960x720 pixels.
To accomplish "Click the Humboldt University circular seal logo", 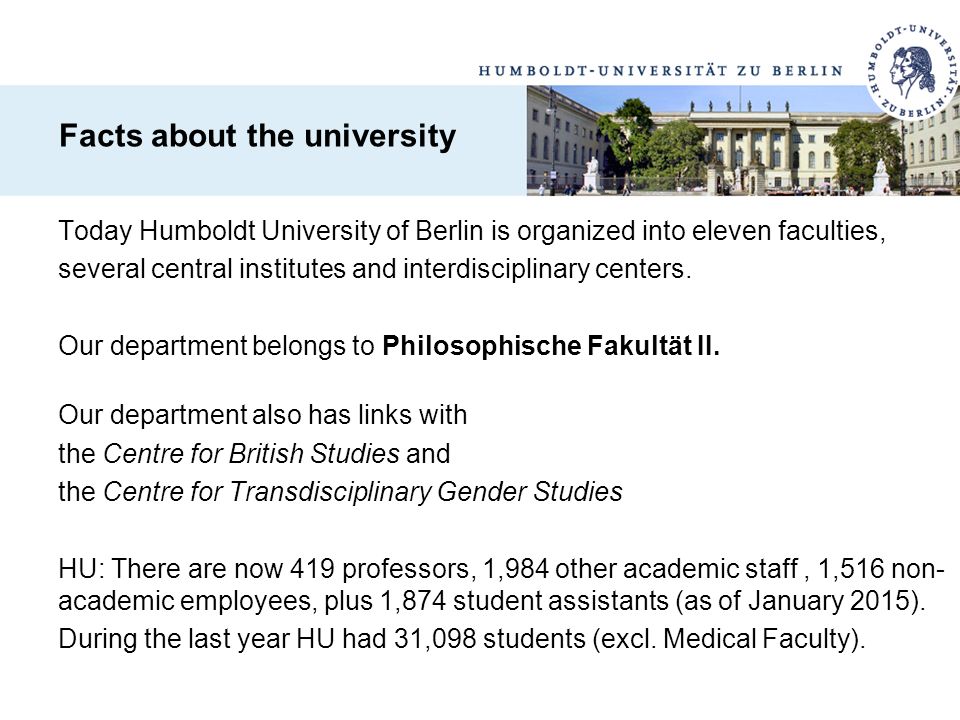I will coord(913,72).
